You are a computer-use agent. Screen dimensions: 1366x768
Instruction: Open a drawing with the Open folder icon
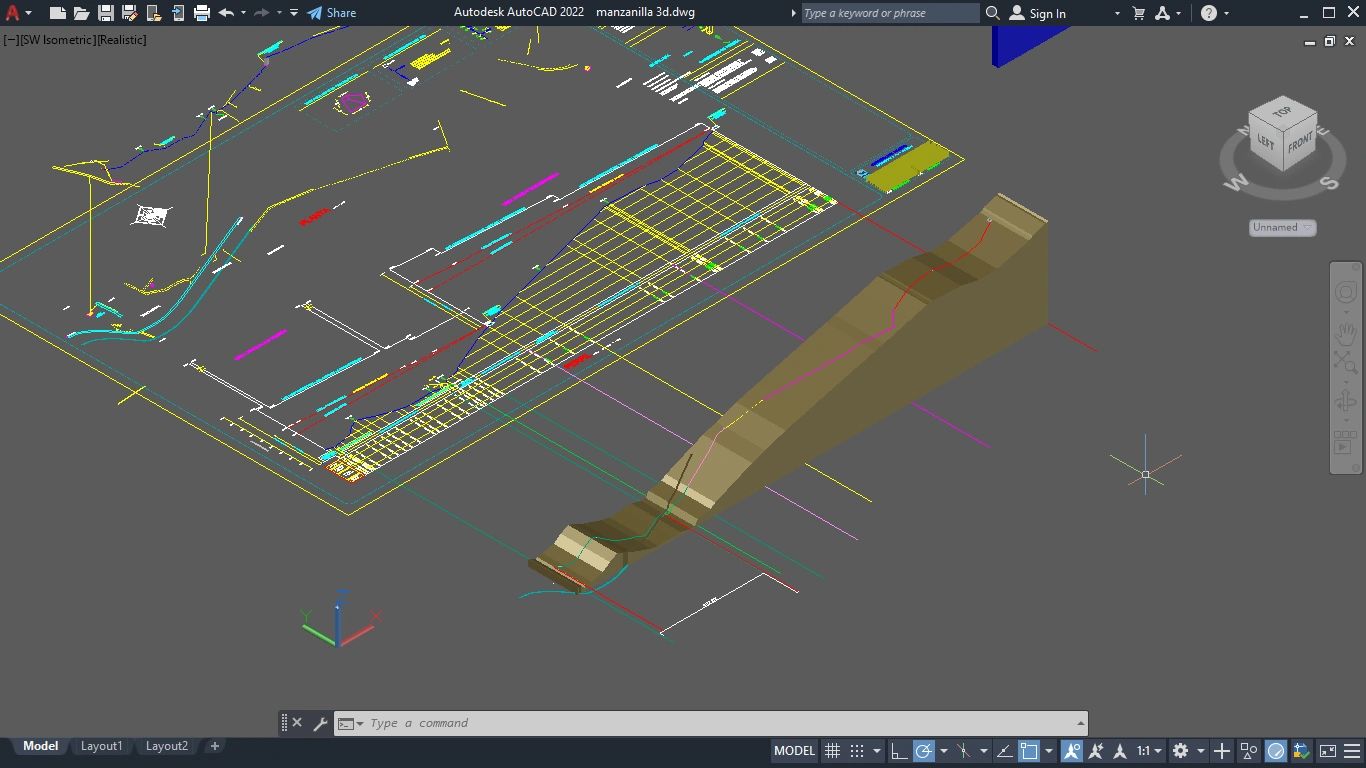pyautogui.click(x=81, y=13)
